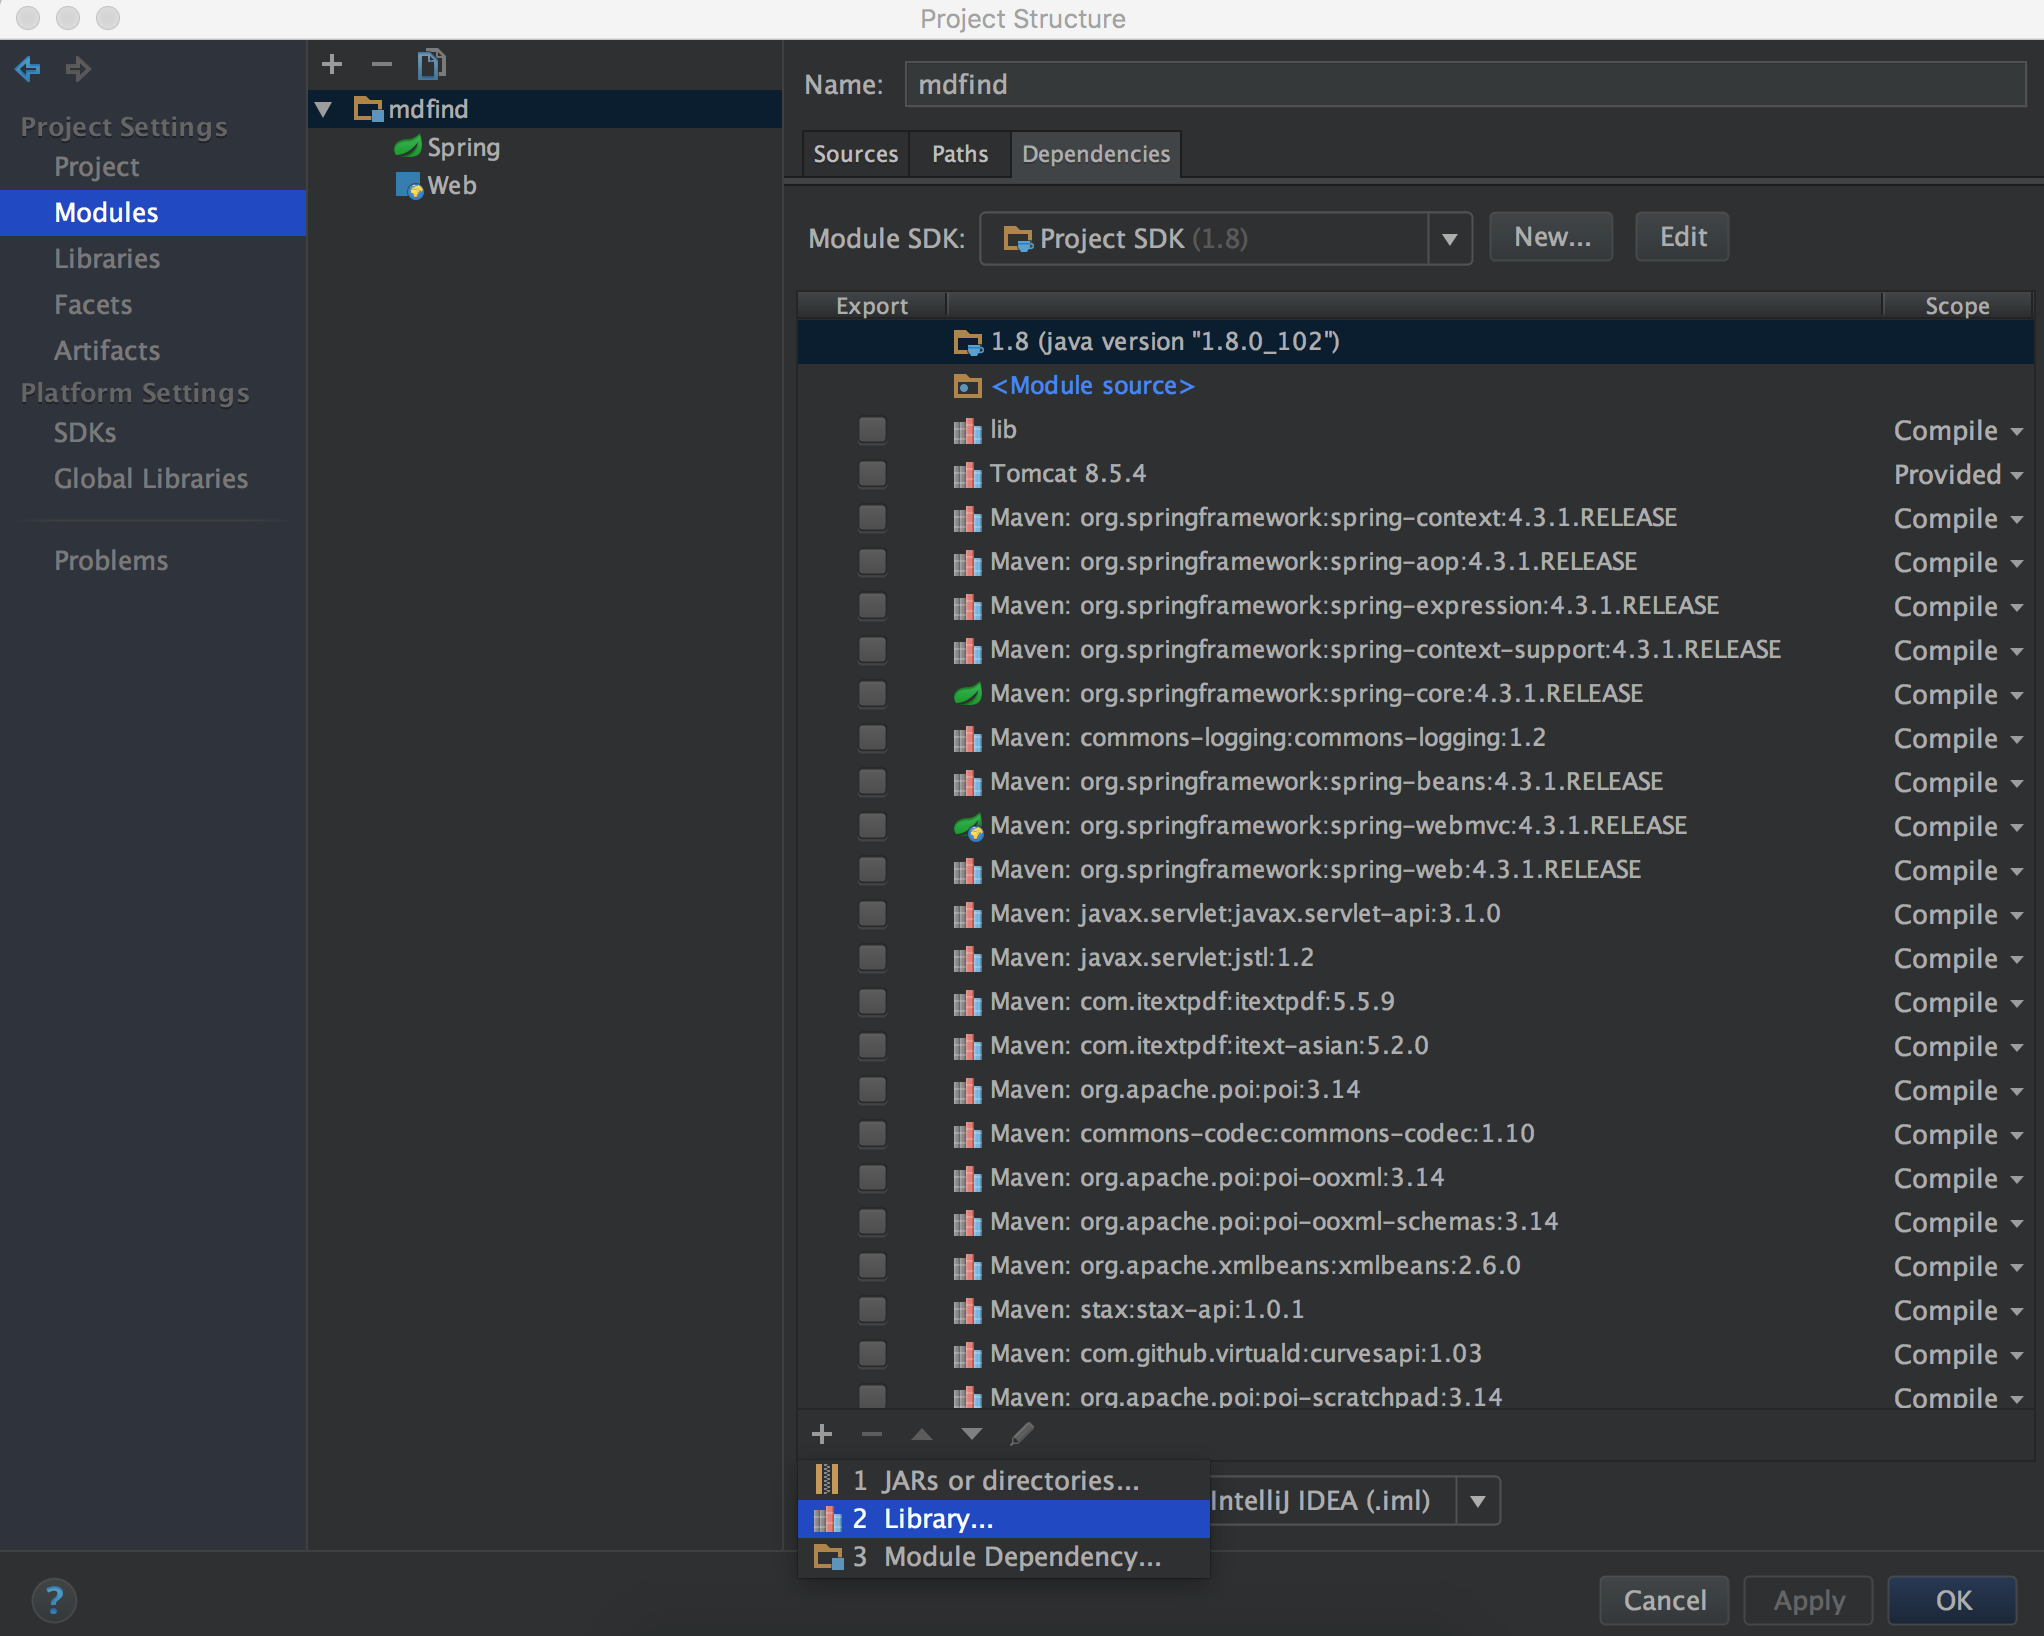Confirm with the OK button
Image resolution: width=2044 pixels, height=1636 pixels.
[1953, 1601]
